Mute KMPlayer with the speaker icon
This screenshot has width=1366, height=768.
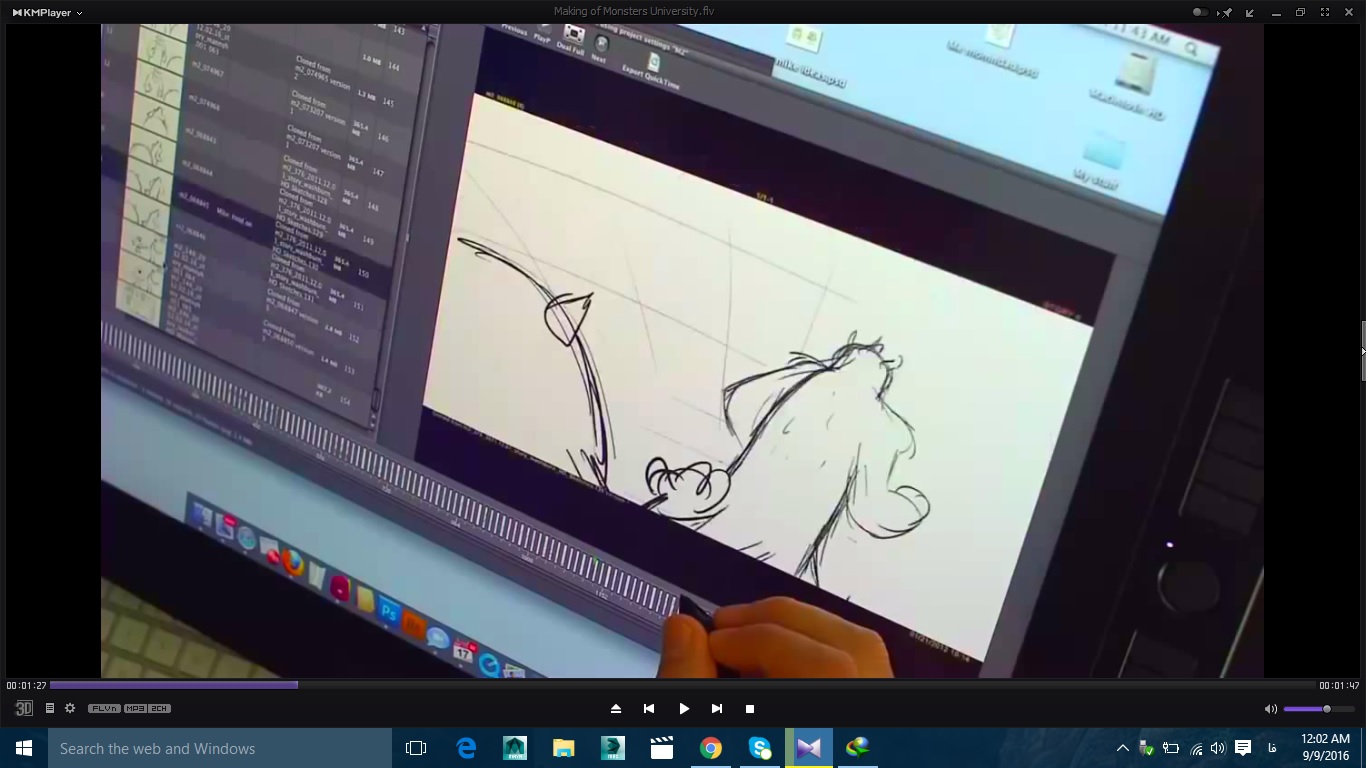click(1271, 709)
